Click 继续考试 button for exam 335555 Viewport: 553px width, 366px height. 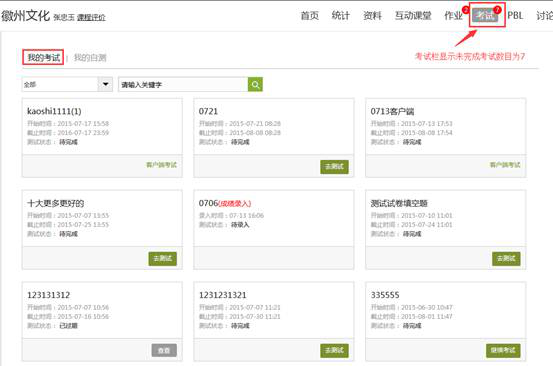tap(503, 350)
